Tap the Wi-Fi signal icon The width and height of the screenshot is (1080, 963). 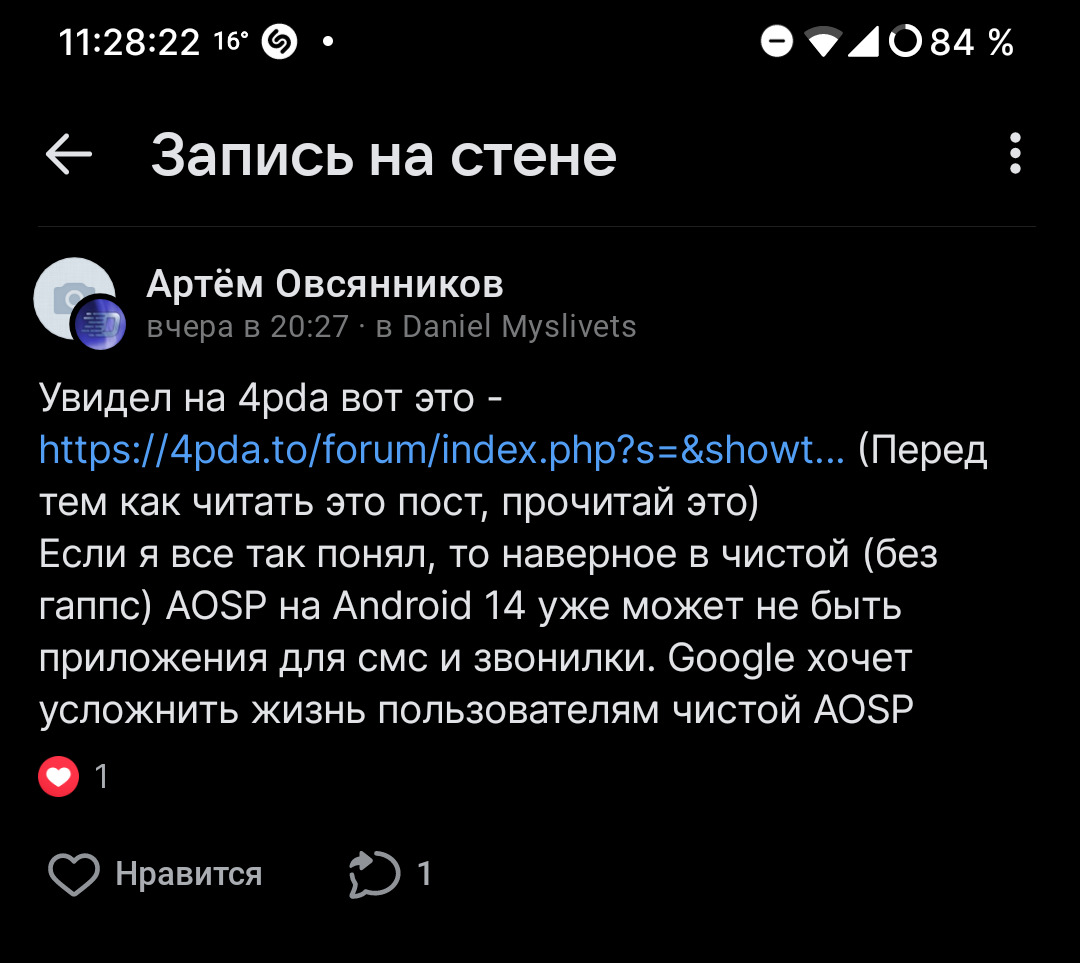pos(824,42)
